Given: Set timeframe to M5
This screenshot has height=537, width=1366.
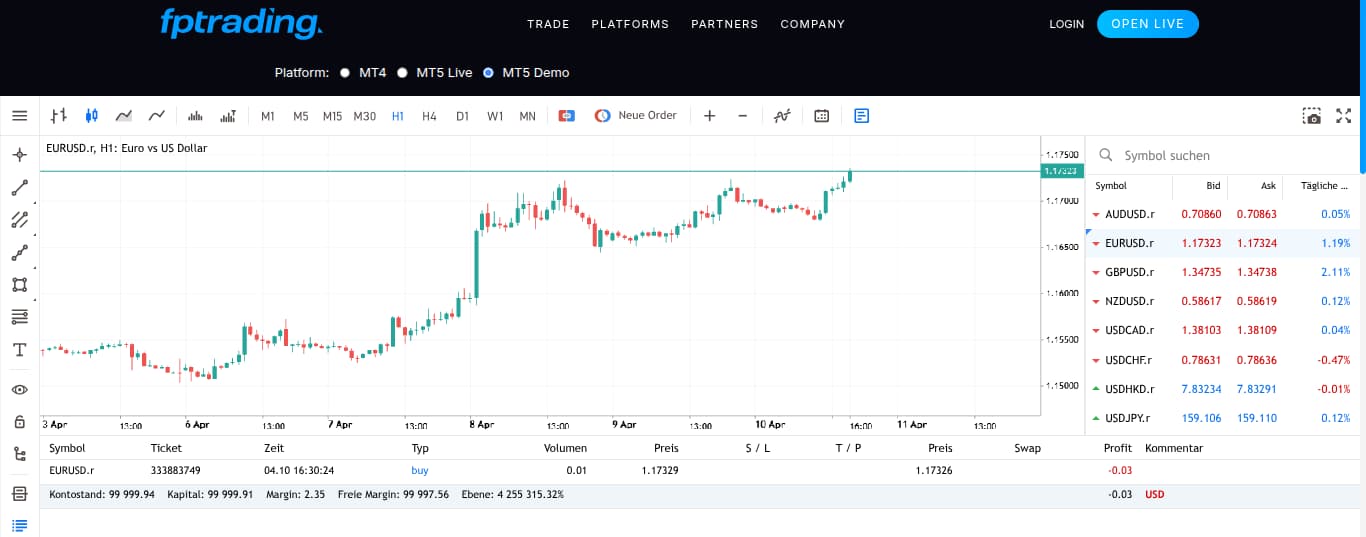Looking at the screenshot, I should [301, 116].
